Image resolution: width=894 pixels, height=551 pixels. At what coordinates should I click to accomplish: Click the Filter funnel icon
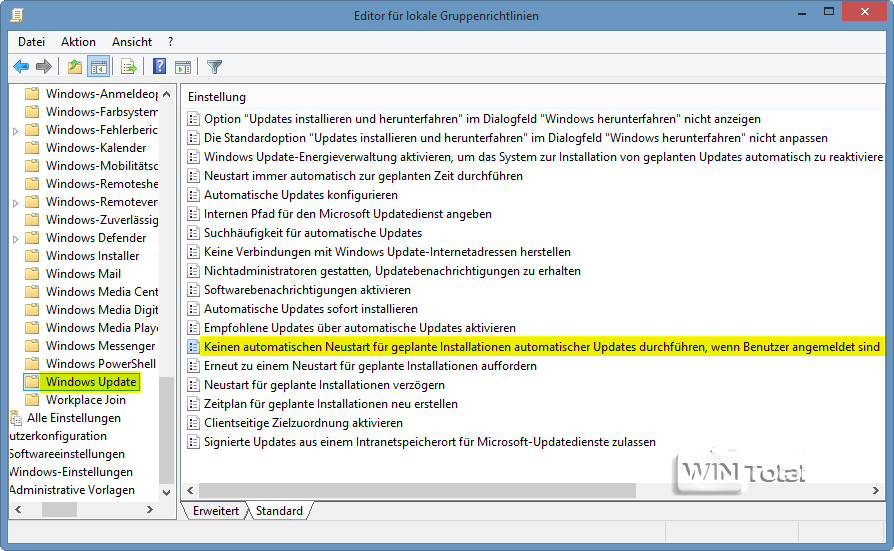pos(214,67)
